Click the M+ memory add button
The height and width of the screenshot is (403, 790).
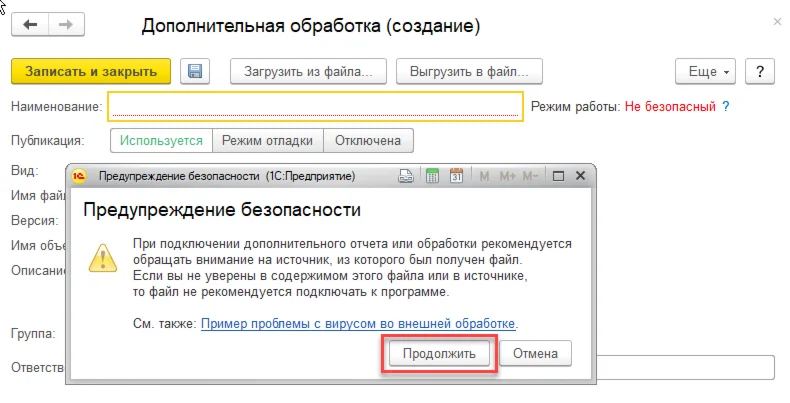[507, 176]
